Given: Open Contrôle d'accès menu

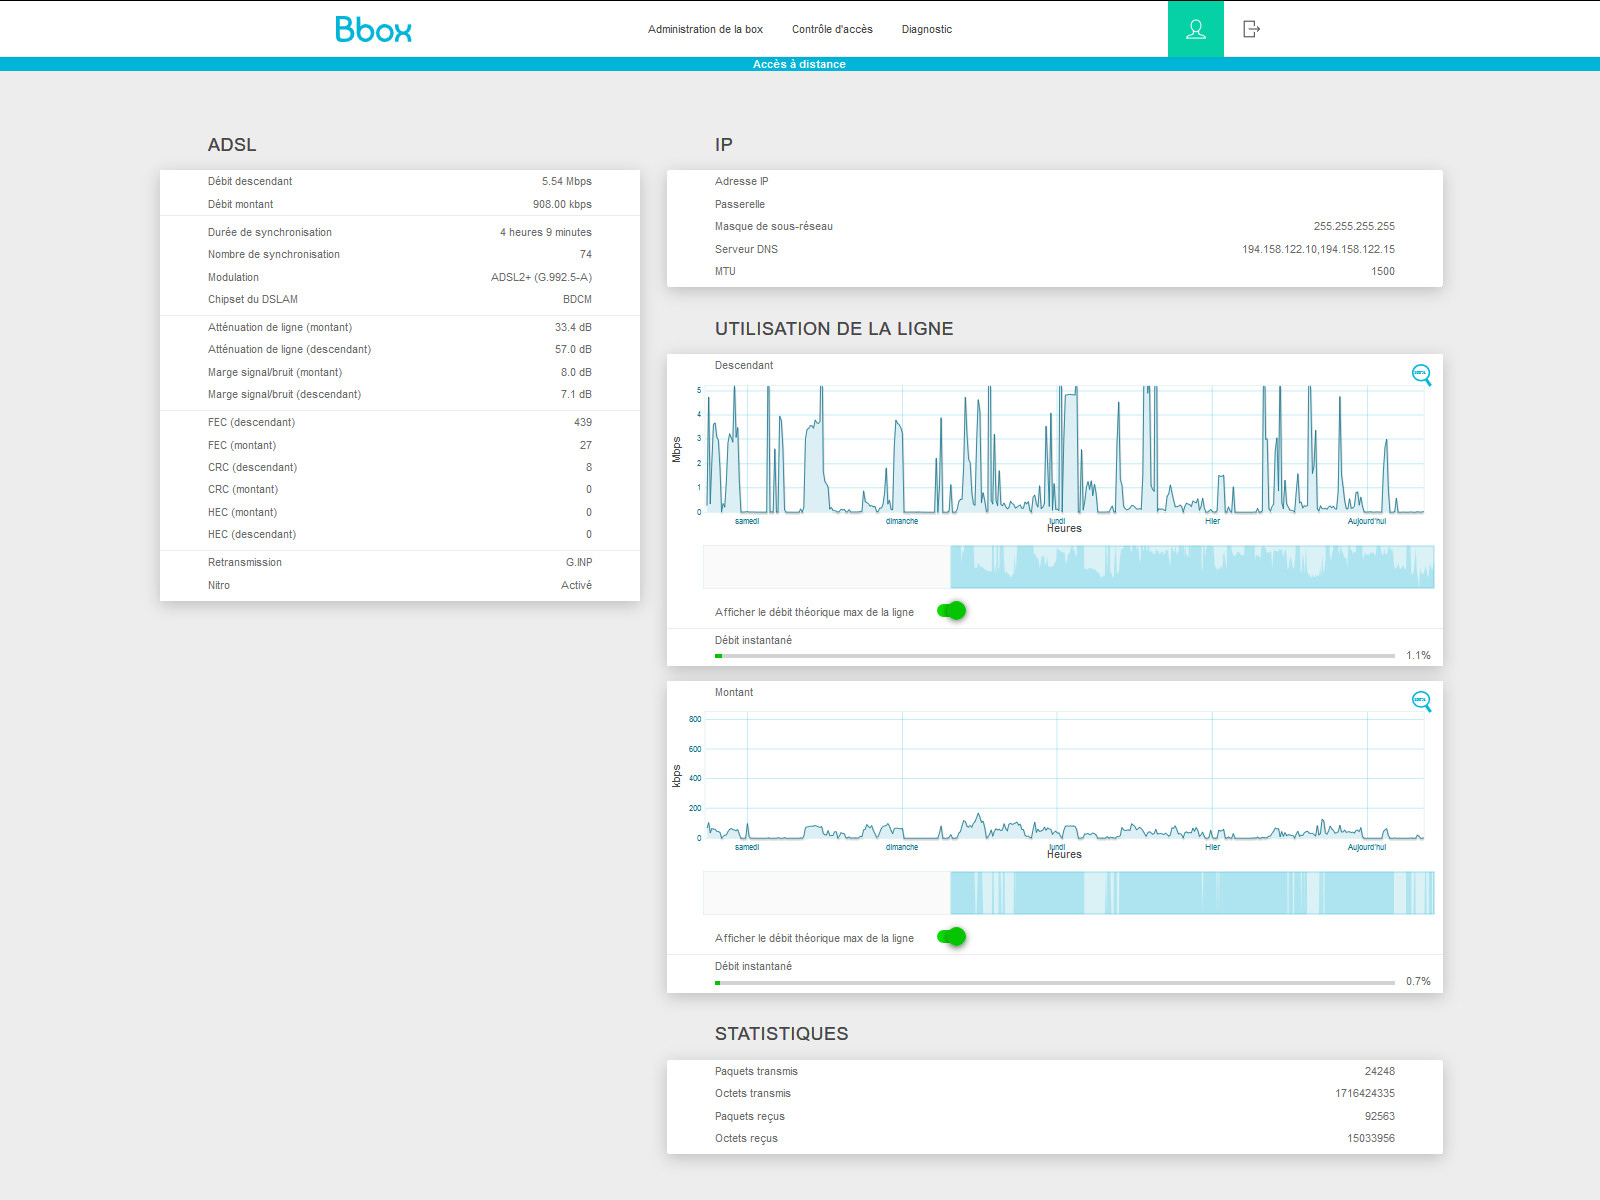Looking at the screenshot, I should (832, 29).
